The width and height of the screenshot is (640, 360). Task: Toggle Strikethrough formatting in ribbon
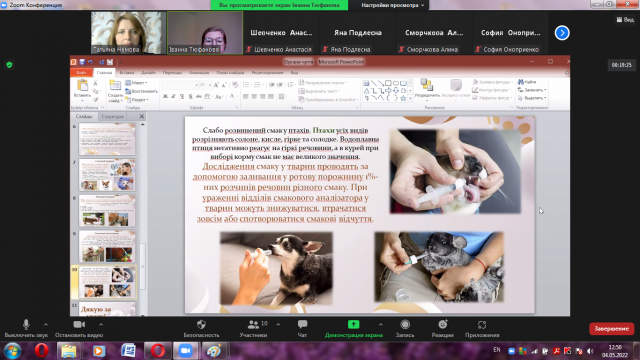tap(199, 97)
